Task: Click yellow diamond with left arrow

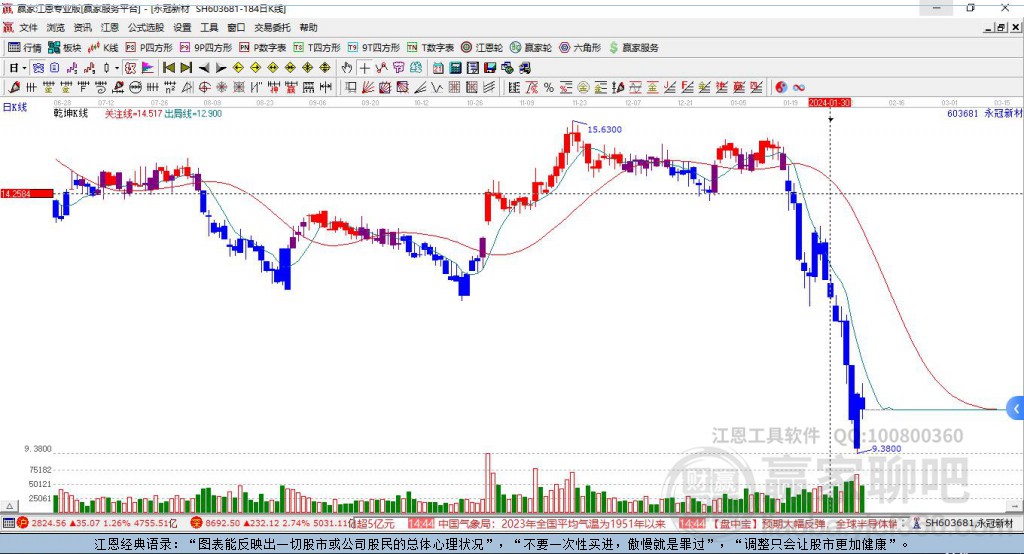Action: click(x=238, y=68)
